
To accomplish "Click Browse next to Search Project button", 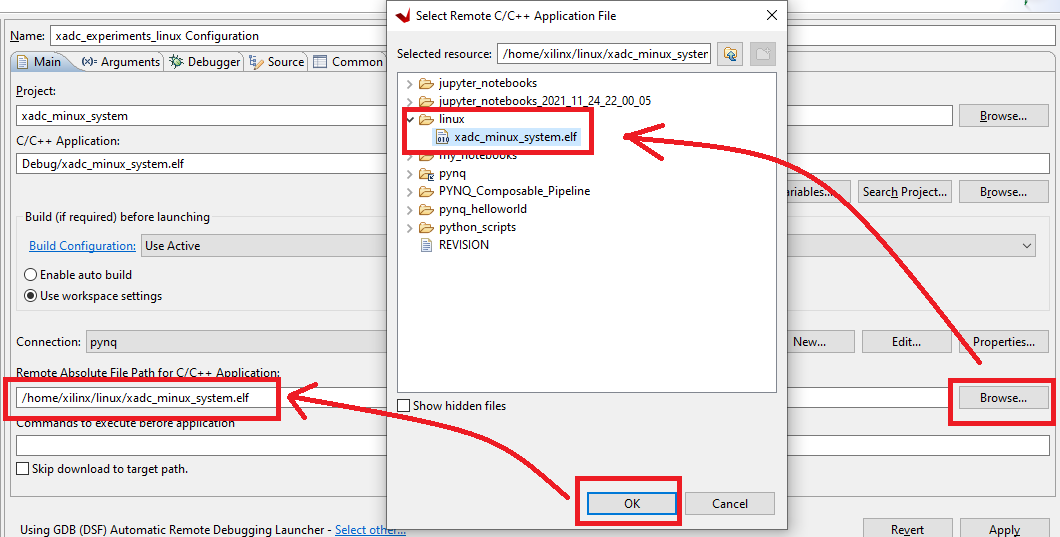I will pyautogui.click(x=1003, y=192).
